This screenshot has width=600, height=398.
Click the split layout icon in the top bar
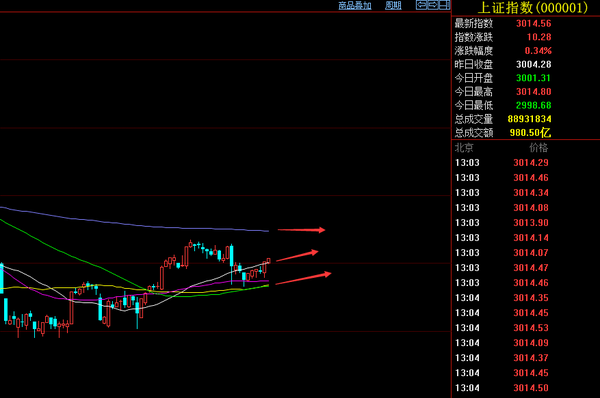(x=444, y=5)
